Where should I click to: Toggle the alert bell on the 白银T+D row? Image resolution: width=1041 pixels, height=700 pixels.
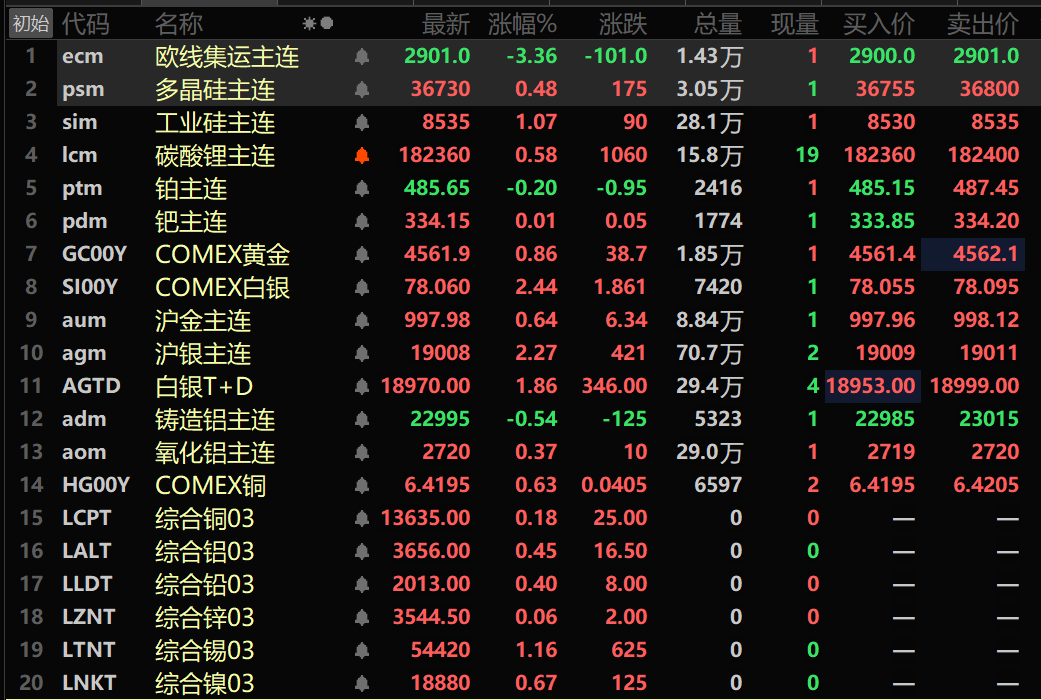[x=362, y=387]
